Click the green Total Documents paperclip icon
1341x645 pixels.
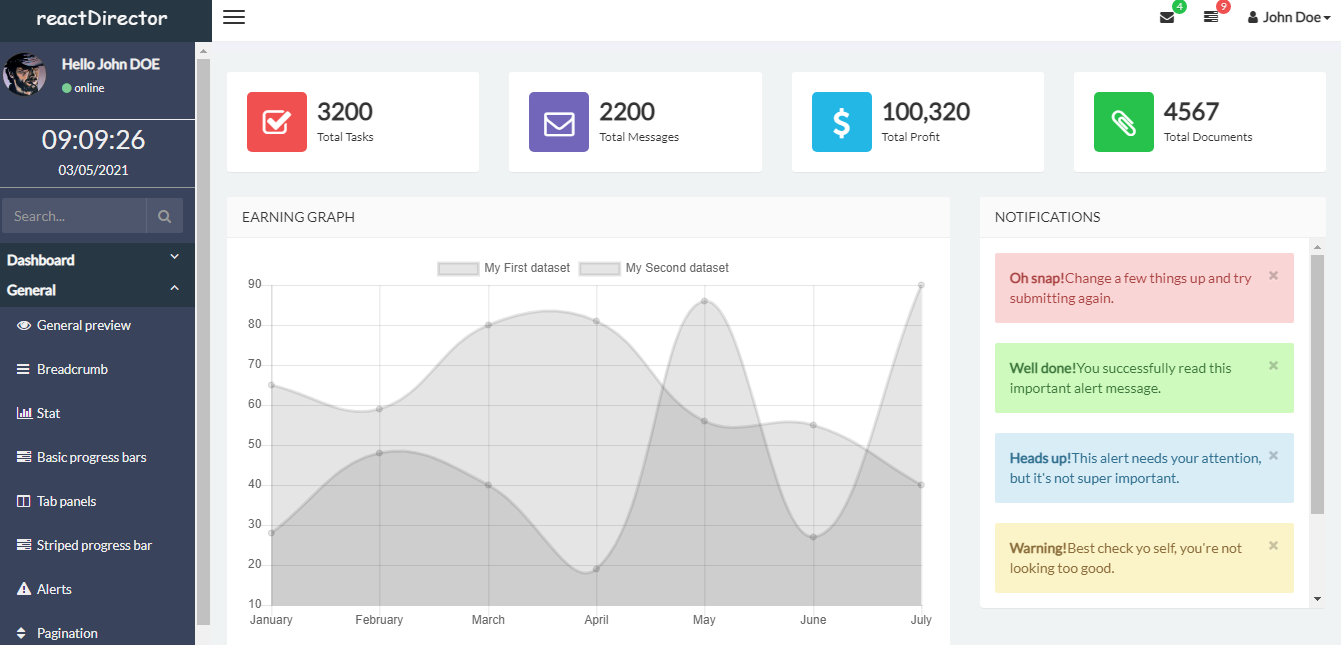pos(1124,122)
